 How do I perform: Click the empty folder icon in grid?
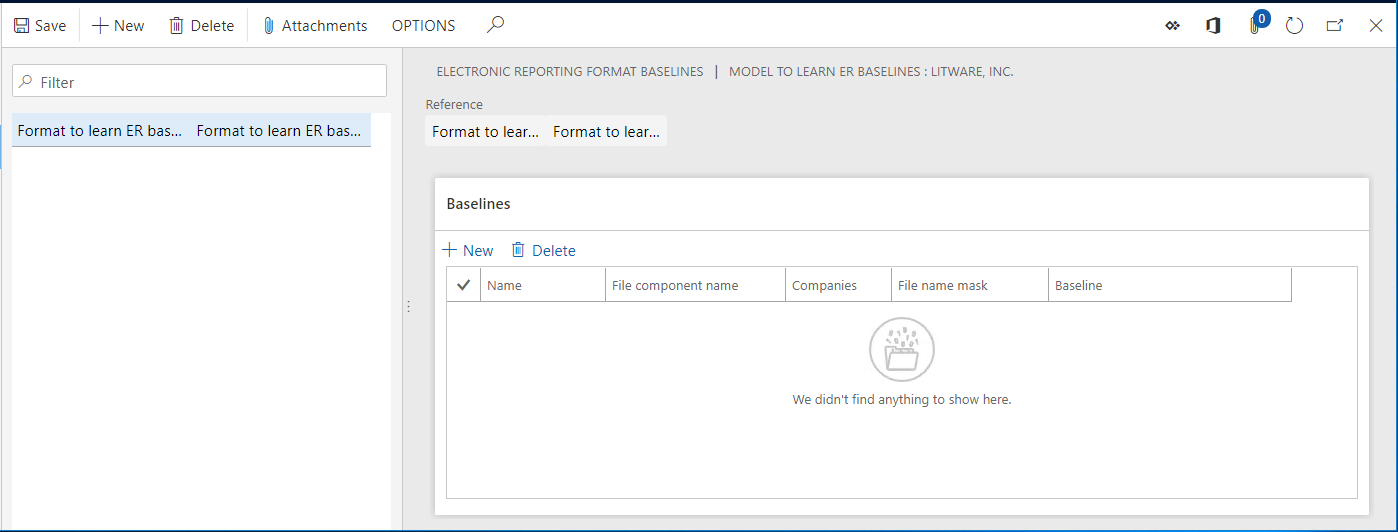tap(902, 349)
